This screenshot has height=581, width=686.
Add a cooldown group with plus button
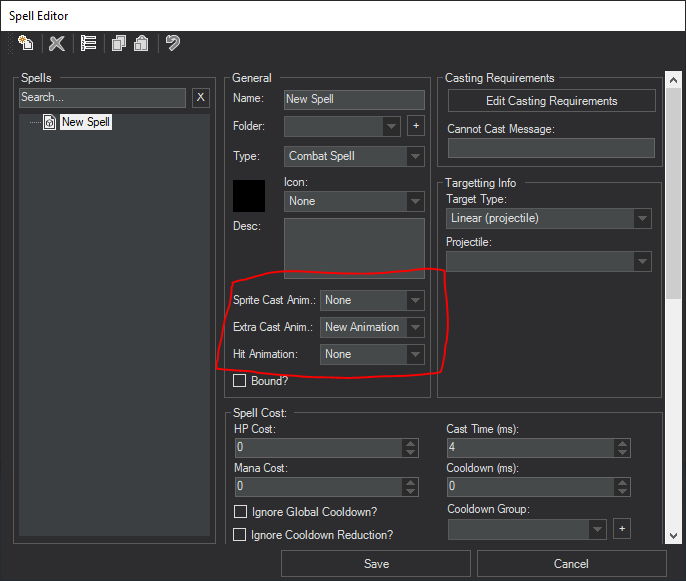(621, 528)
